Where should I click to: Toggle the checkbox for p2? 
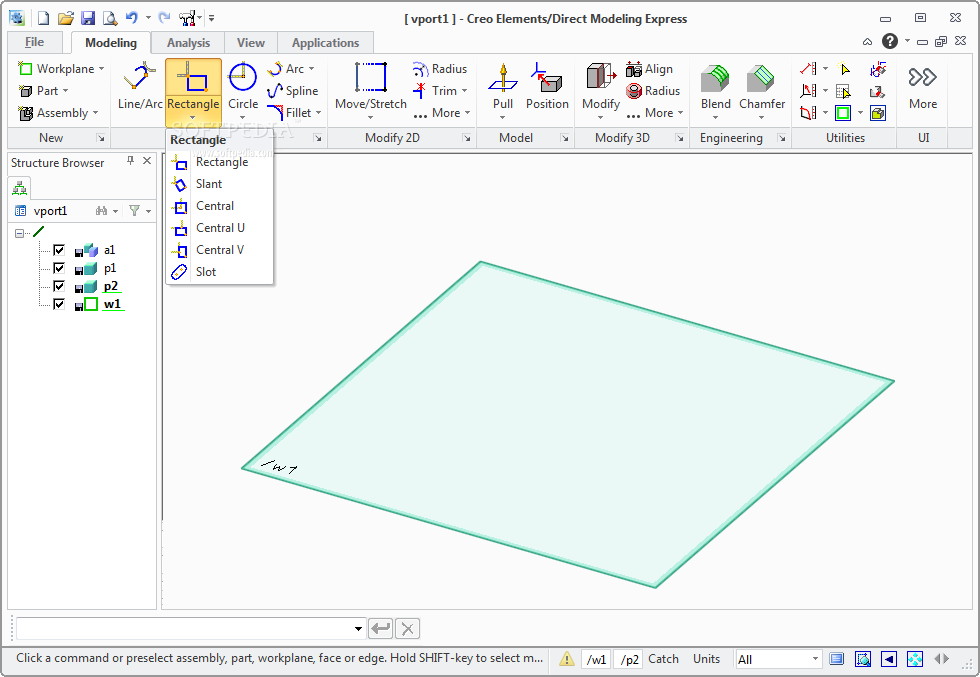pos(59,286)
